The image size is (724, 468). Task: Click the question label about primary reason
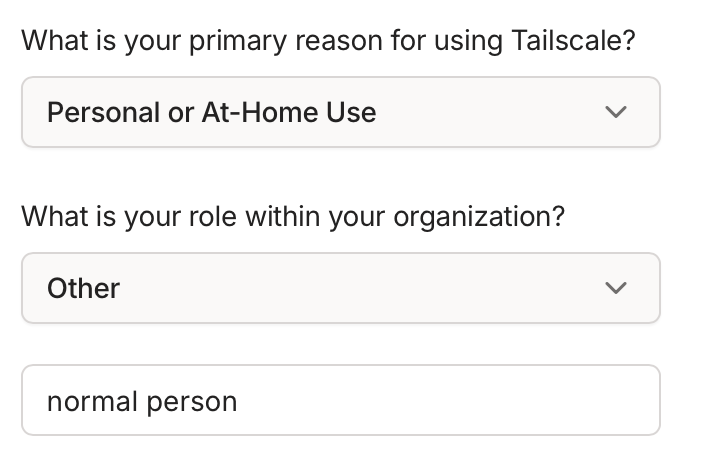coord(328,42)
